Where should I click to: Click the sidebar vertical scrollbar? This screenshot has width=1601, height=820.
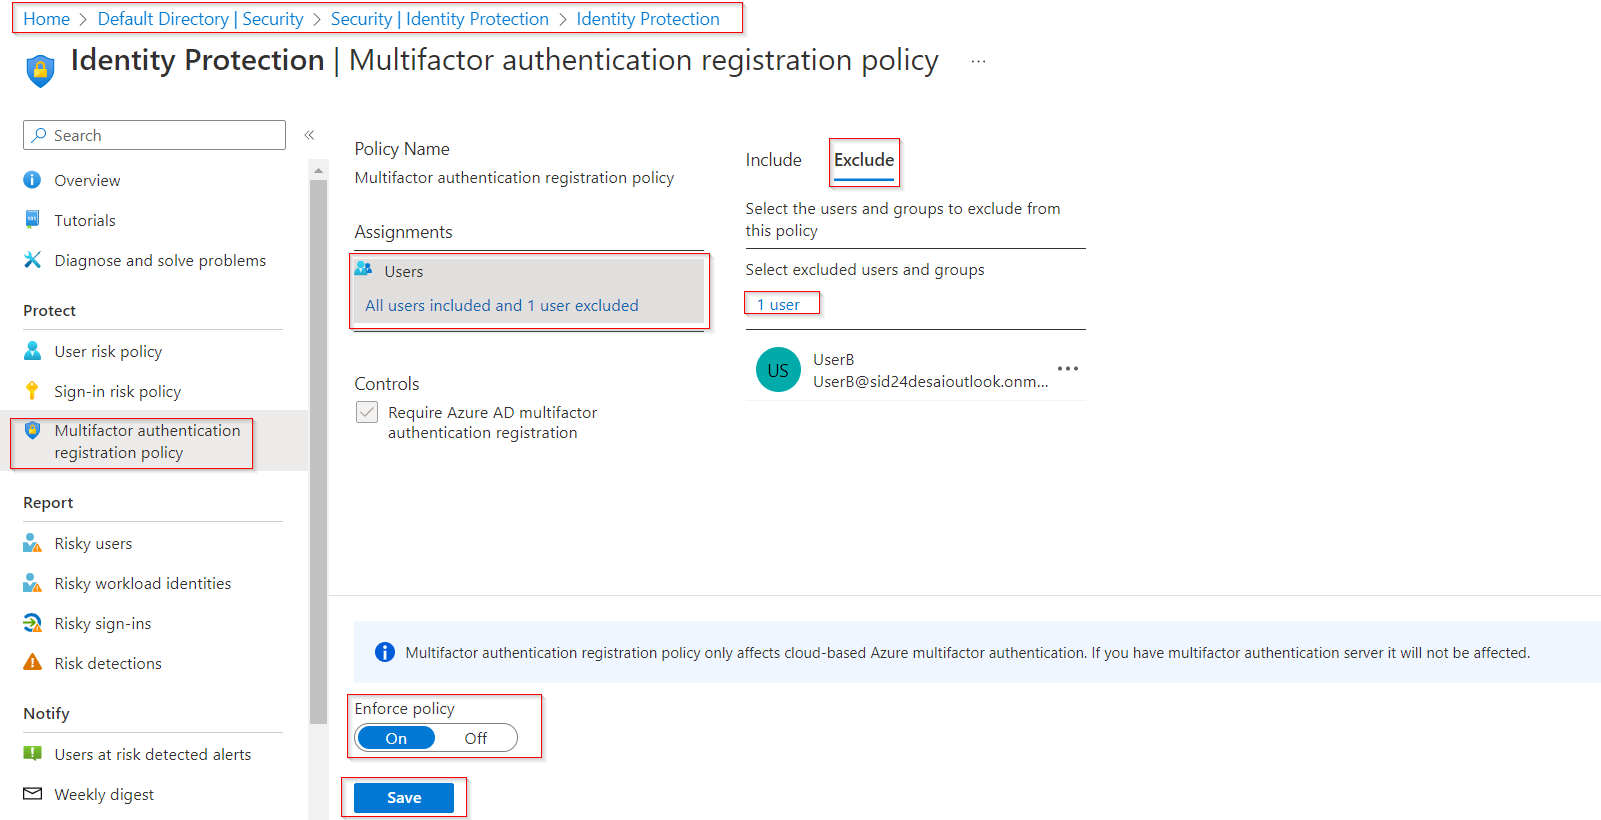click(318, 450)
